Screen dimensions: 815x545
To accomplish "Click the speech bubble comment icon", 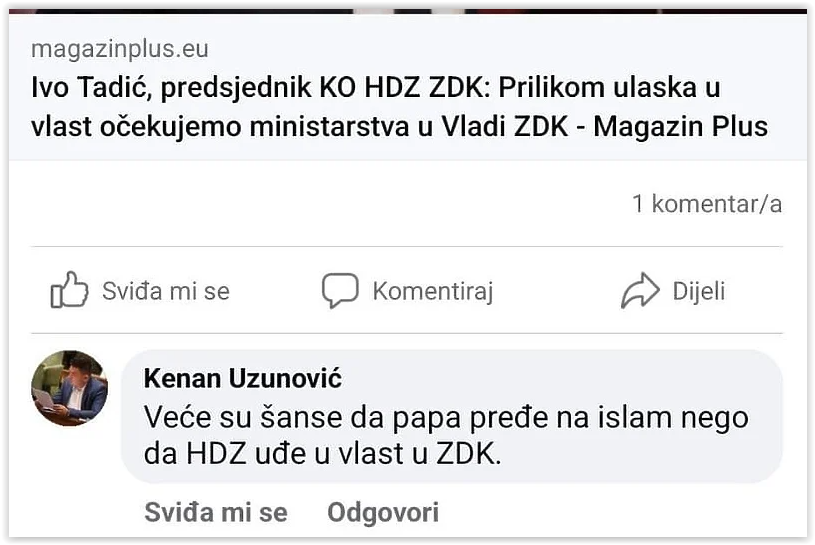I will coord(339,291).
